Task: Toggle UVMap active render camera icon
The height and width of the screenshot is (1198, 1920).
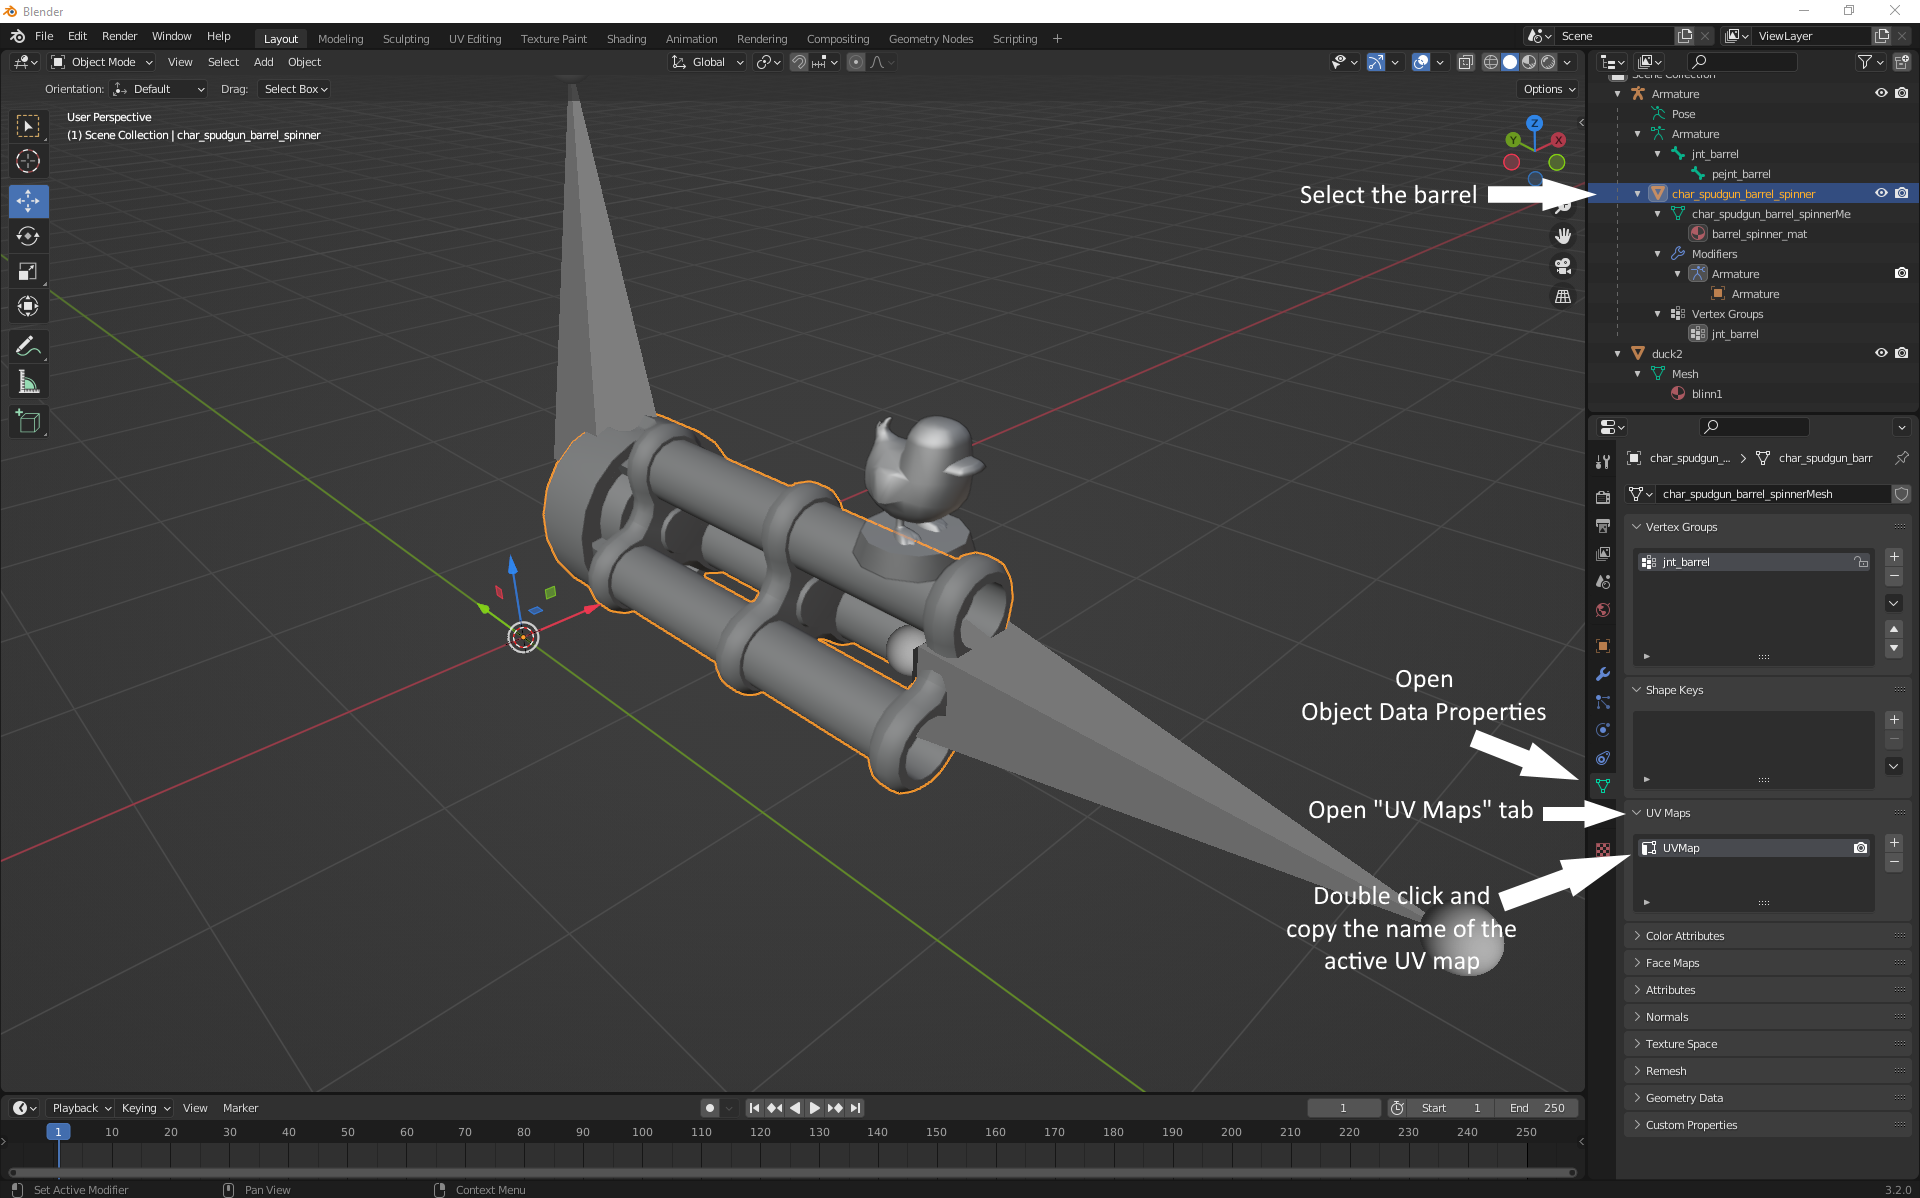Action: pyautogui.click(x=1860, y=848)
